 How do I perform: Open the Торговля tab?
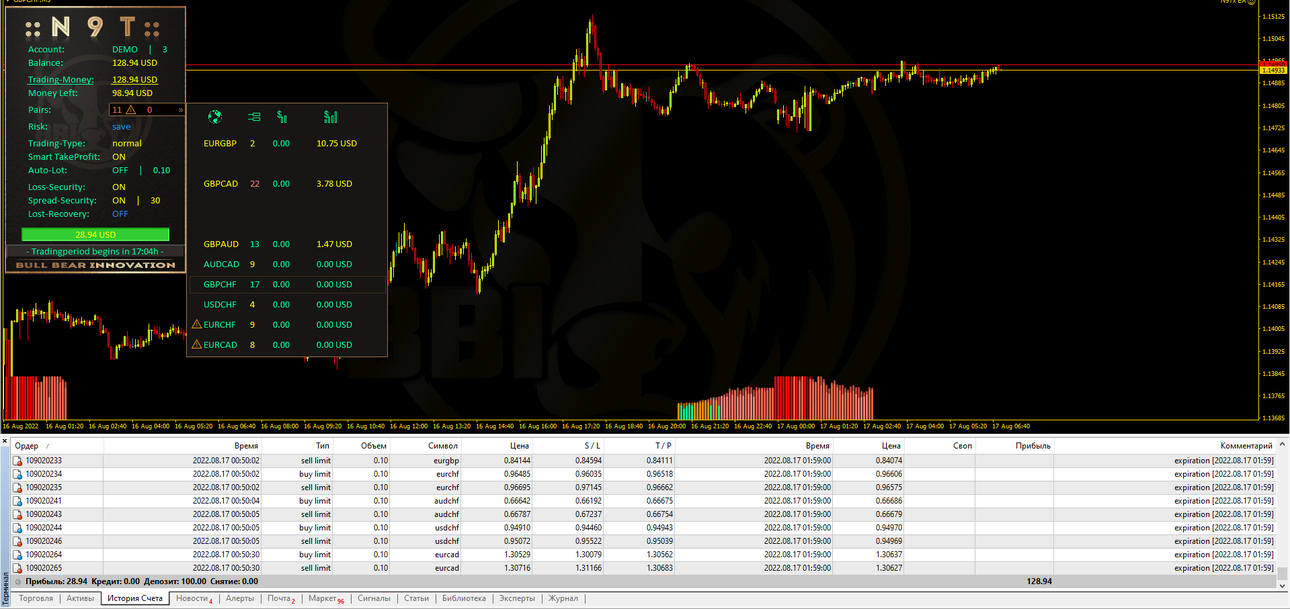(x=36, y=598)
